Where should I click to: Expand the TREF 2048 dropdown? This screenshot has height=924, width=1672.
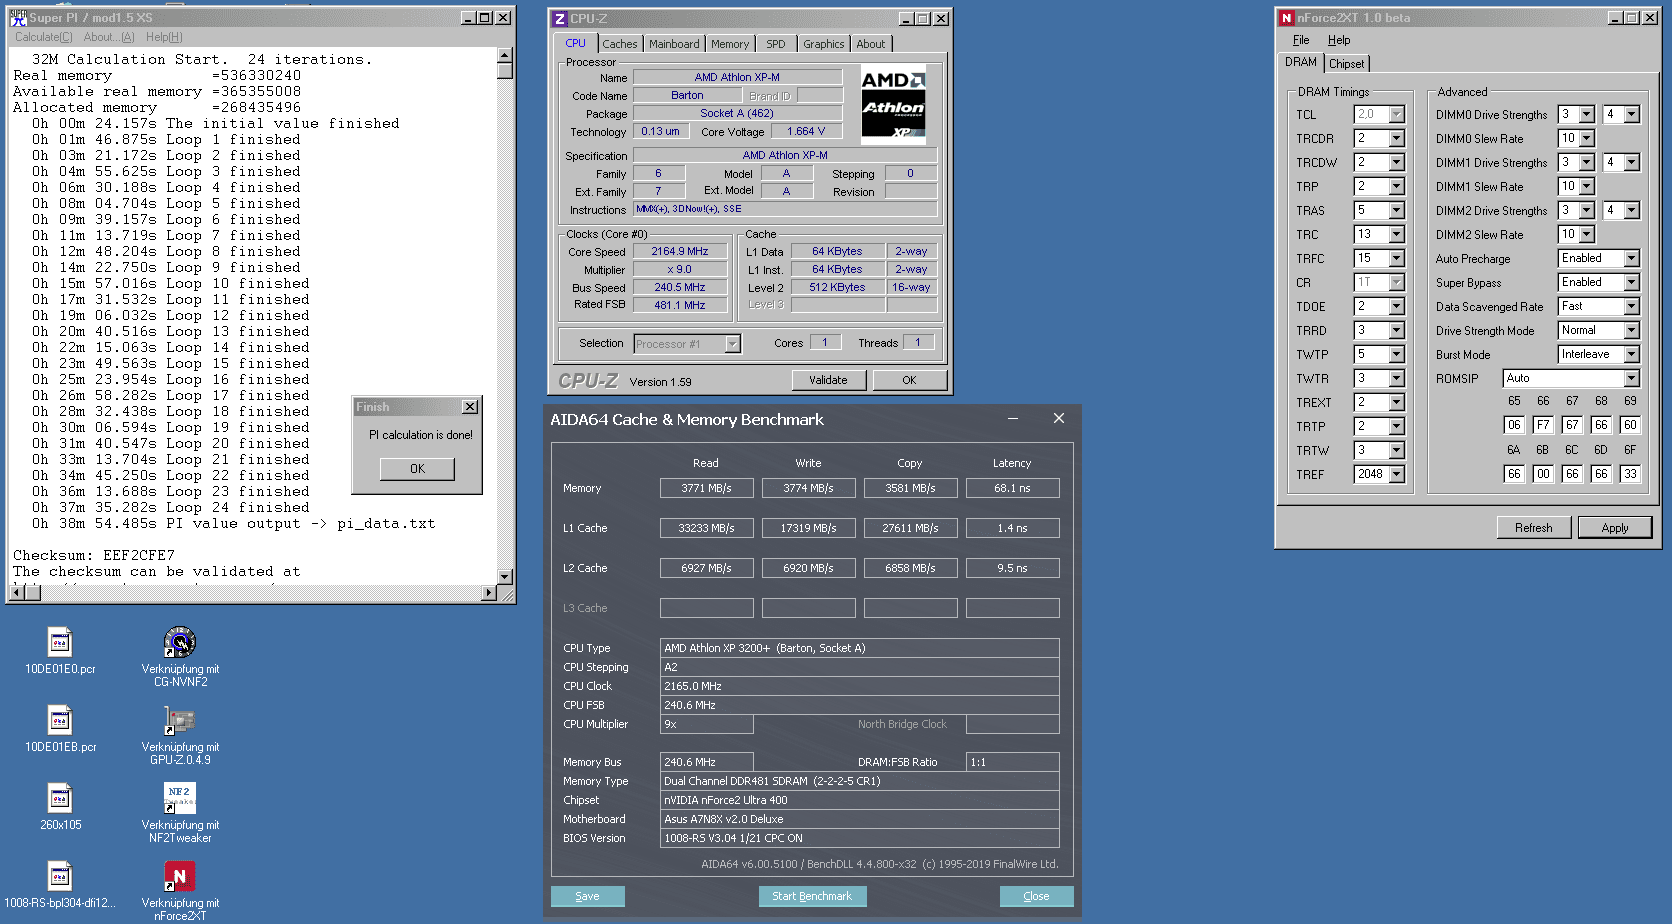(1397, 475)
